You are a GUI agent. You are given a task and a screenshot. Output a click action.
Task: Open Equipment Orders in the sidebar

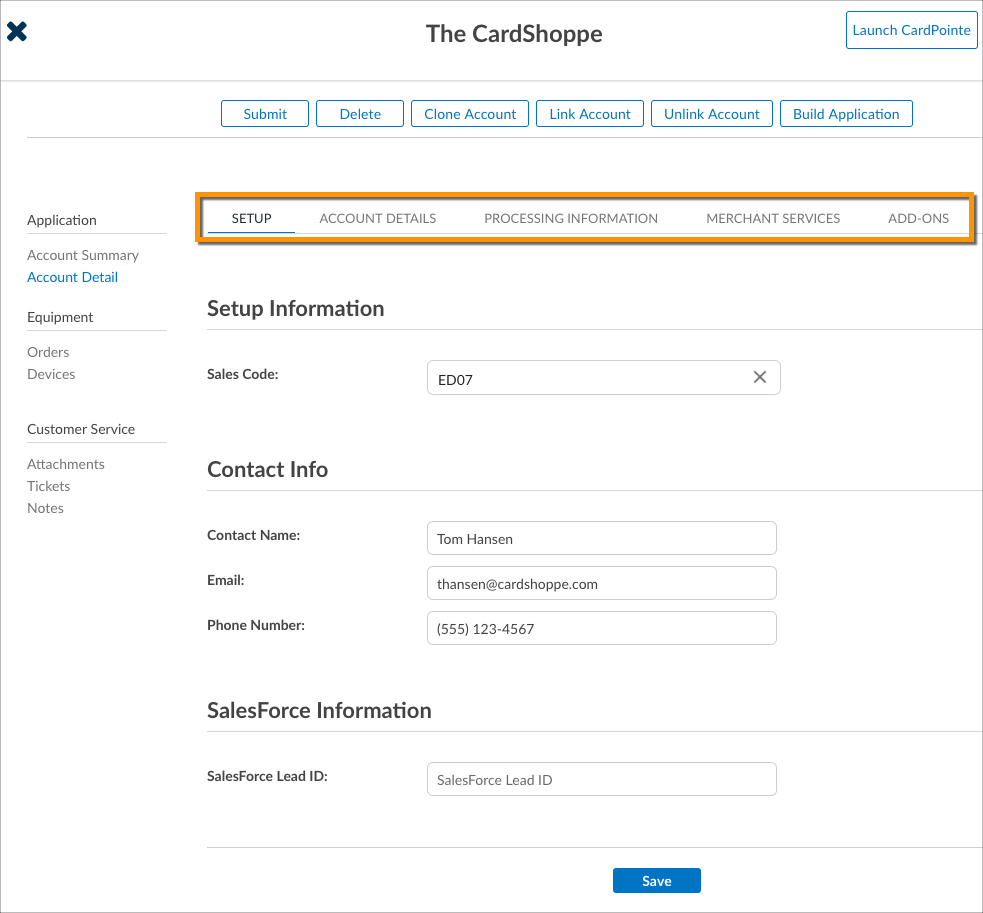click(48, 352)
